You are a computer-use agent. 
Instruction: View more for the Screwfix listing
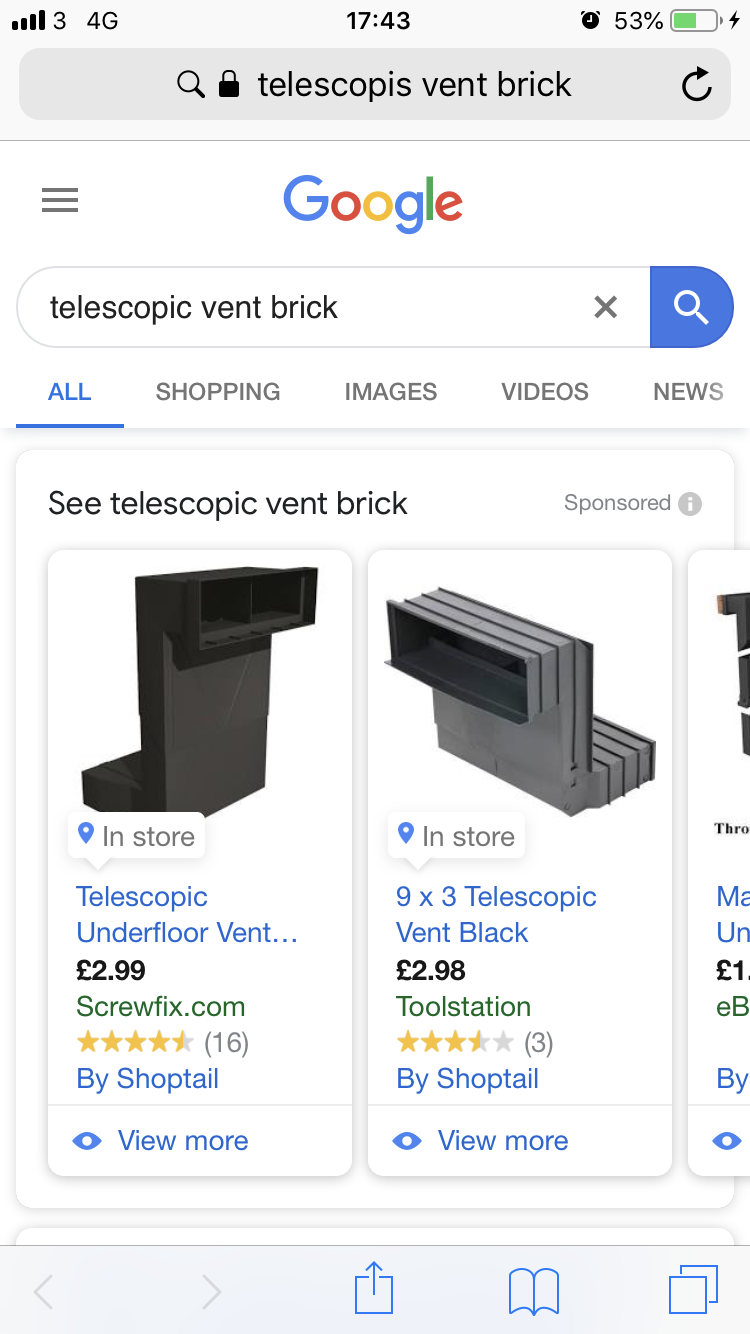pos(183,1140)
